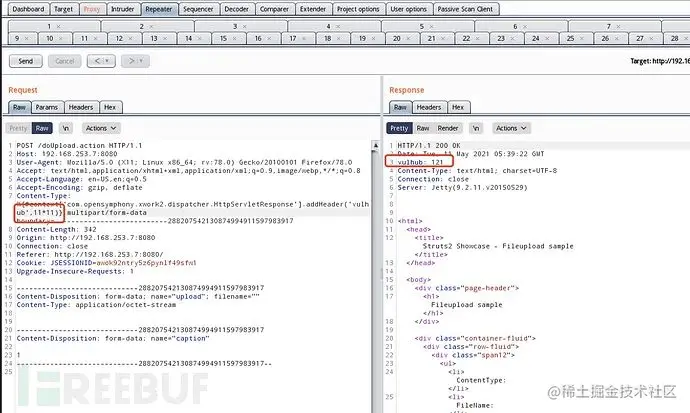Click the 'HTTP/1.1 200 OK' response line
Viewport: 690px width, 413px height.
(x=429, y=146)
